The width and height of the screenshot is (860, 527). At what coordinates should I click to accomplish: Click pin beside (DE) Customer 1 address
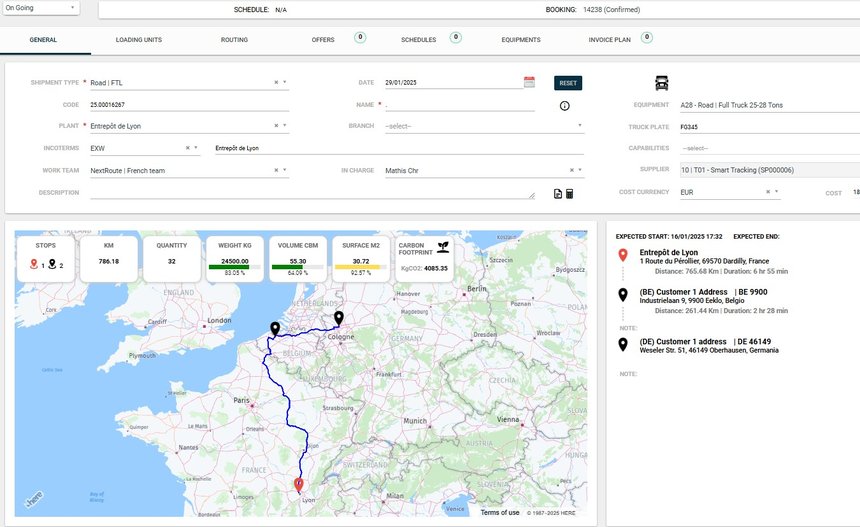(x=623, y=344)
